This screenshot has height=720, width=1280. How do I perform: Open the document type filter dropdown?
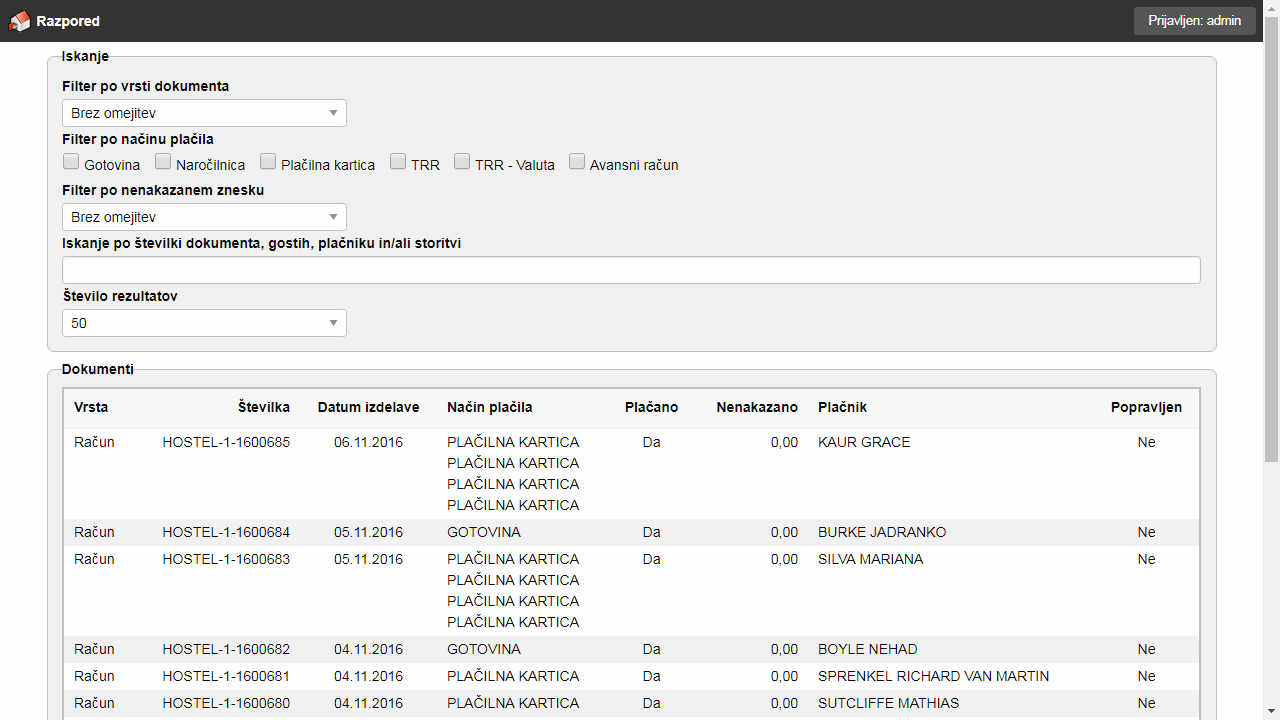[x=204, y=113]
